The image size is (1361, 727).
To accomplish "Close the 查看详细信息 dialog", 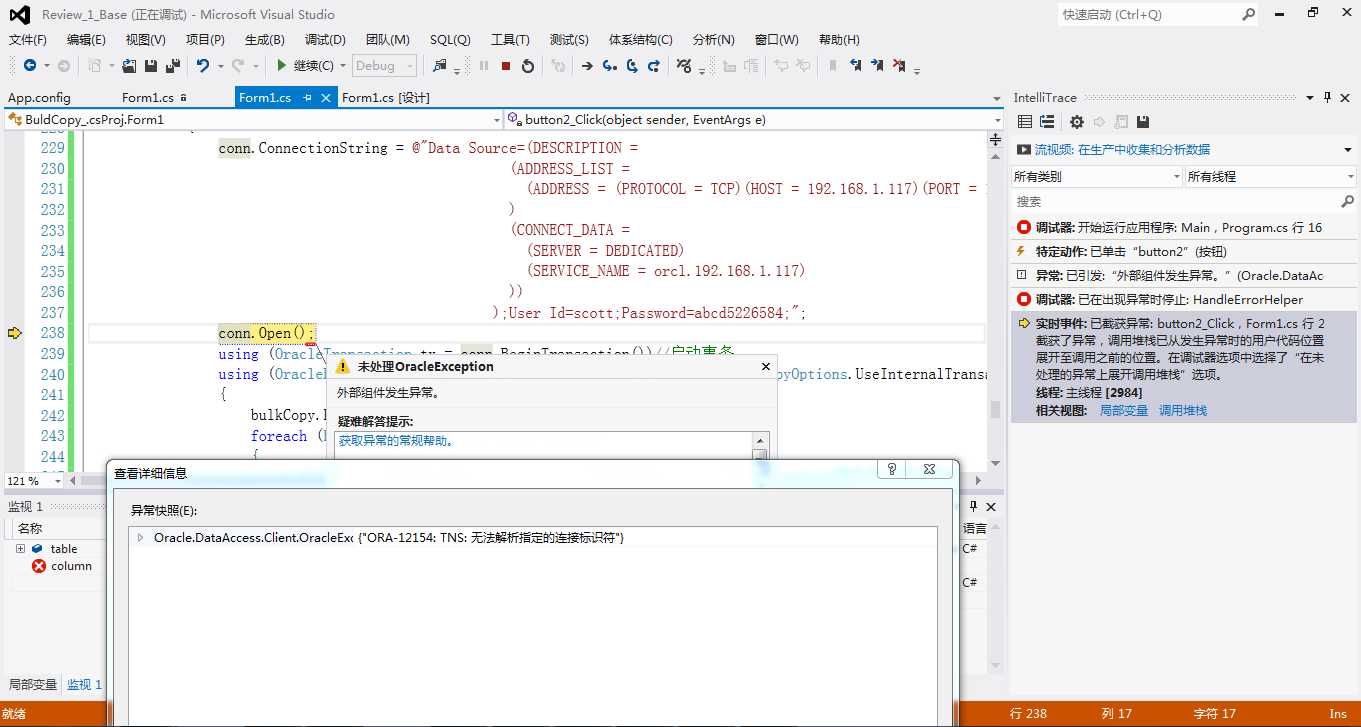I will click(929, 469).
